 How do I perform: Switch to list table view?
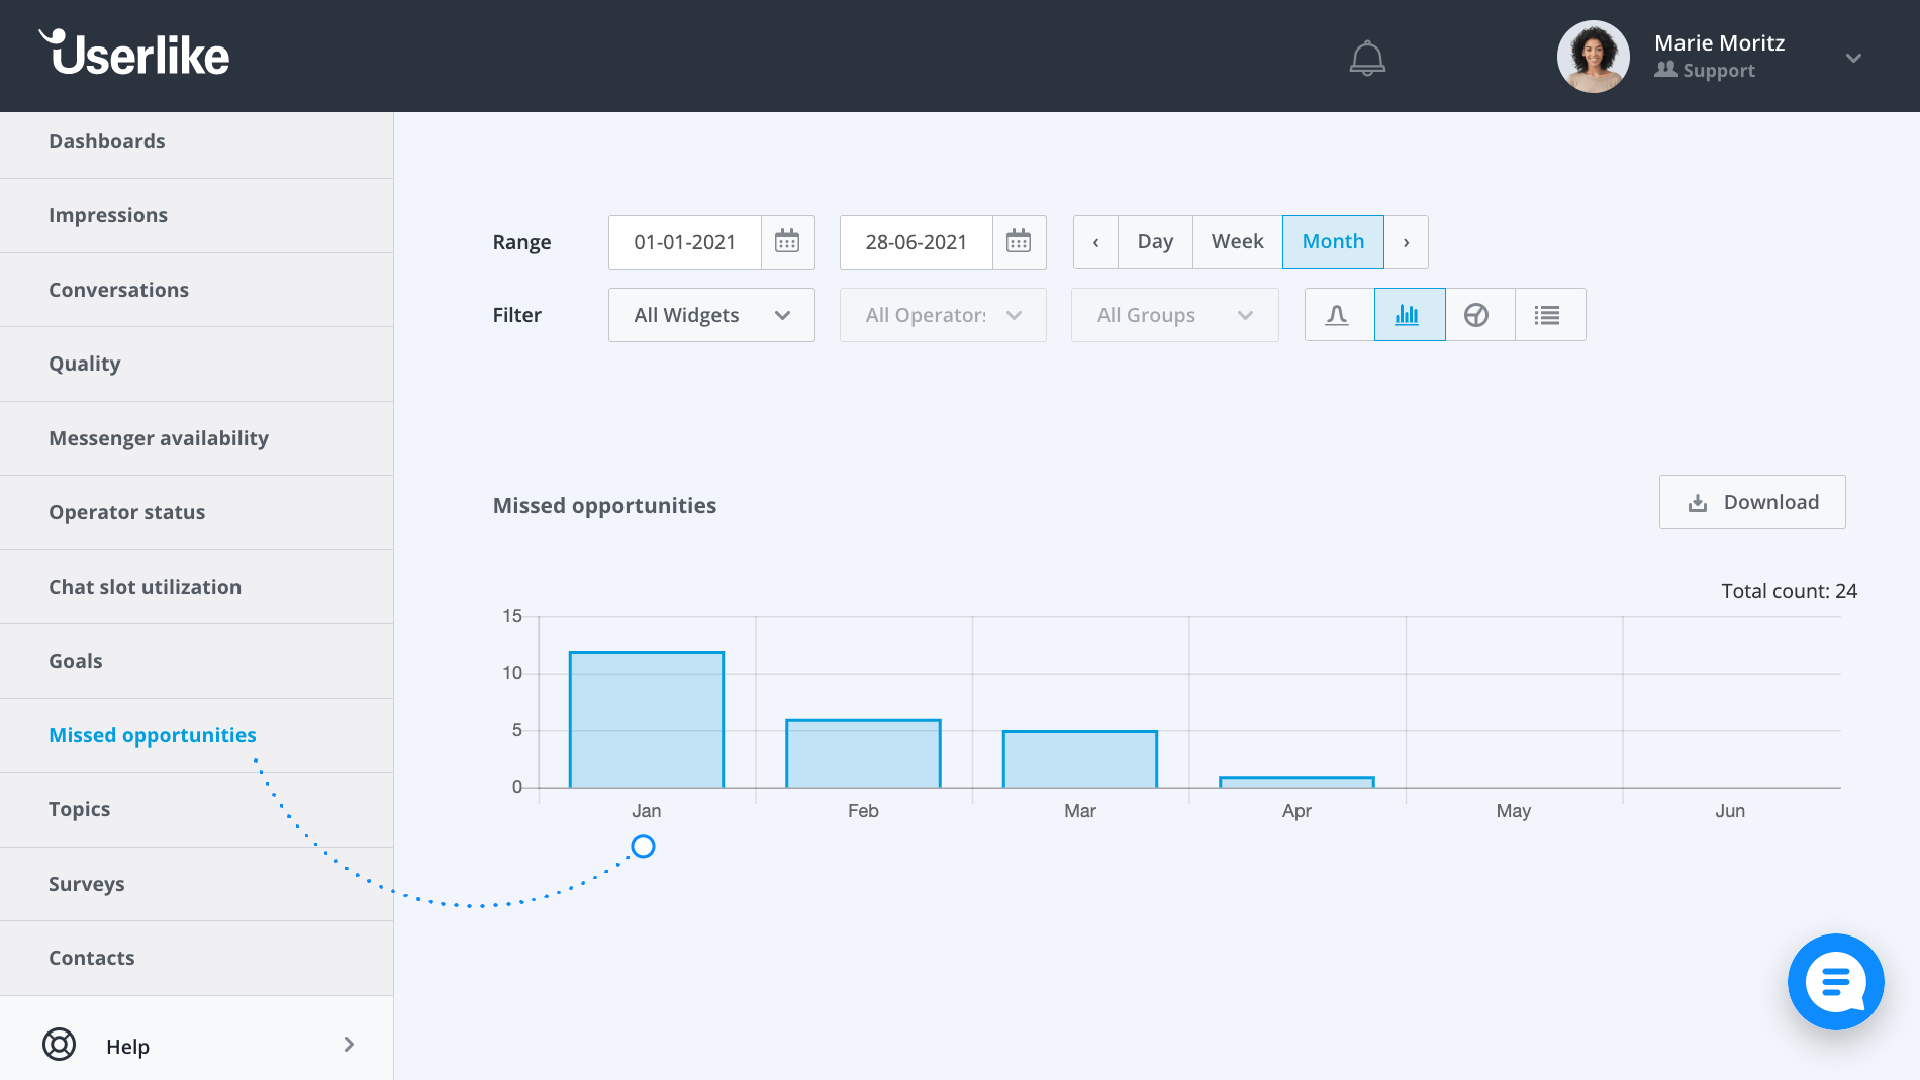click(x=1549, y=315)
